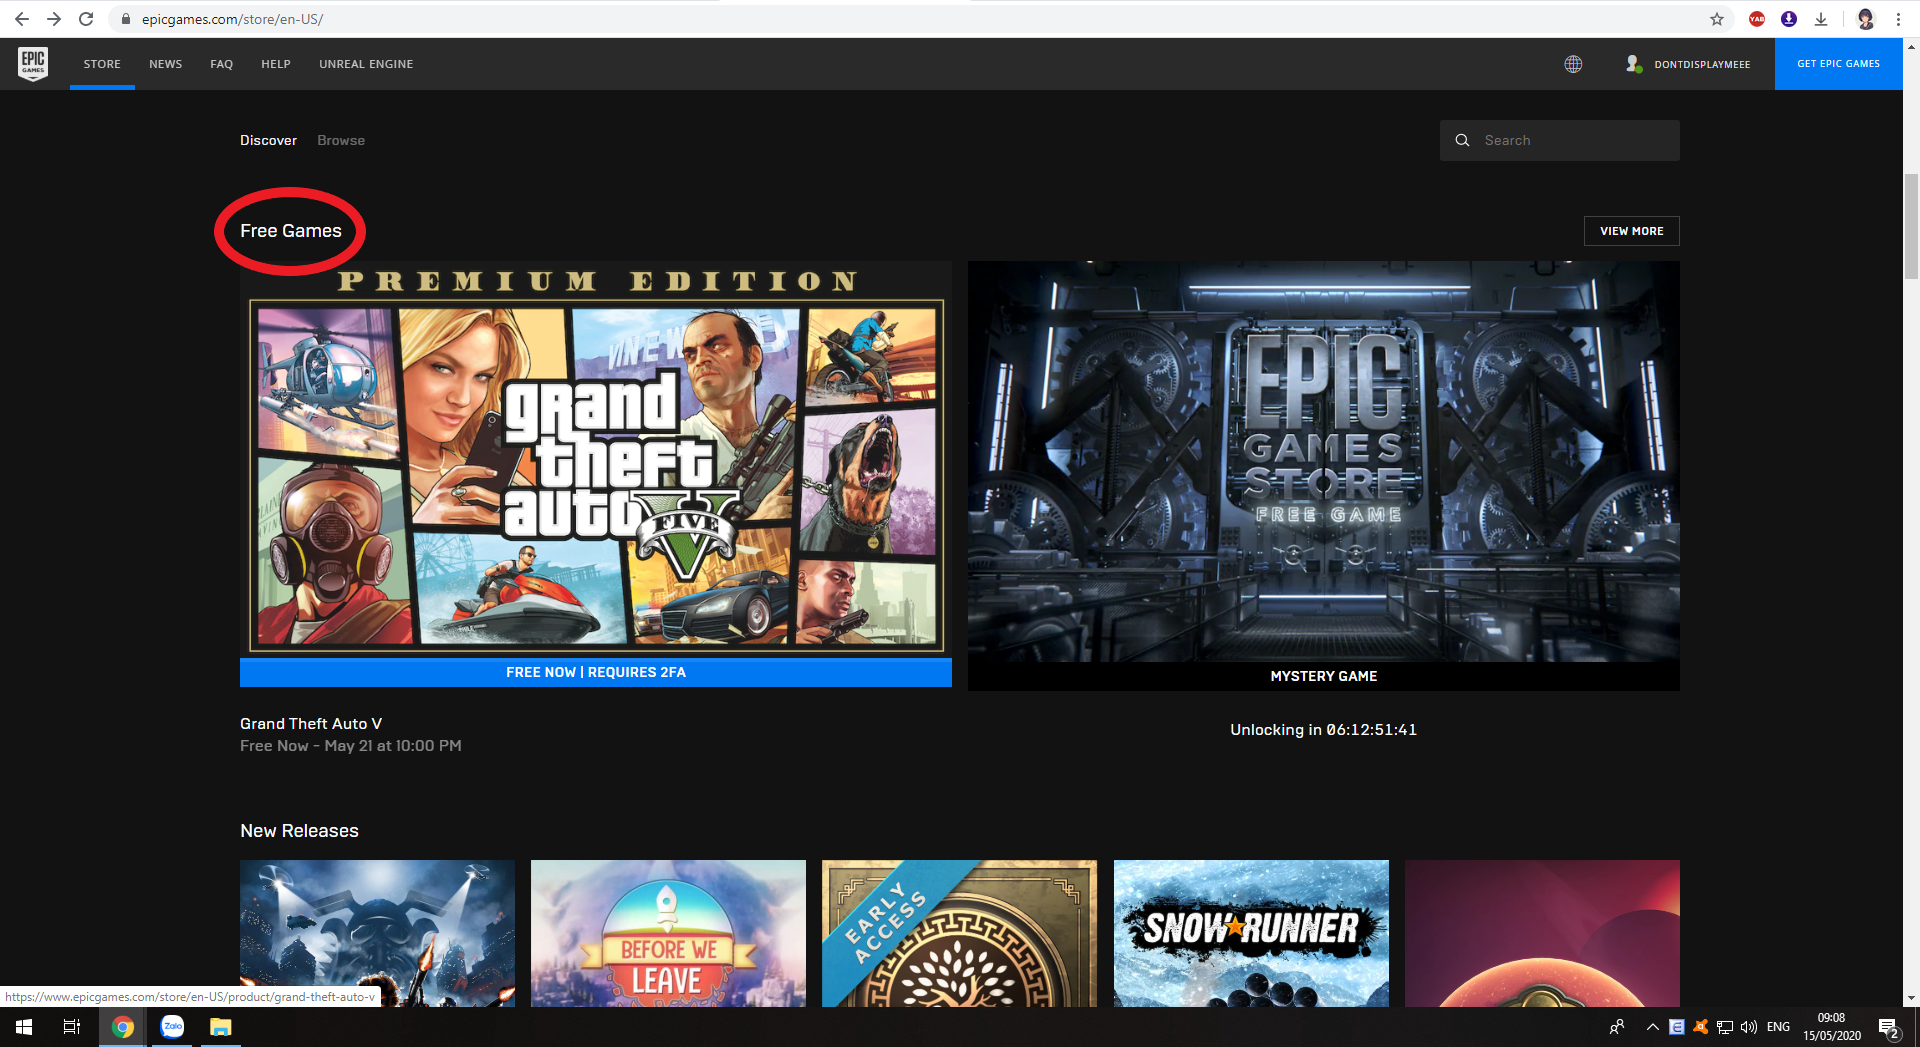Open Chrome three-dot menu
The height and width of the screenshot is (1047, 1920).
pos(1898,19)
